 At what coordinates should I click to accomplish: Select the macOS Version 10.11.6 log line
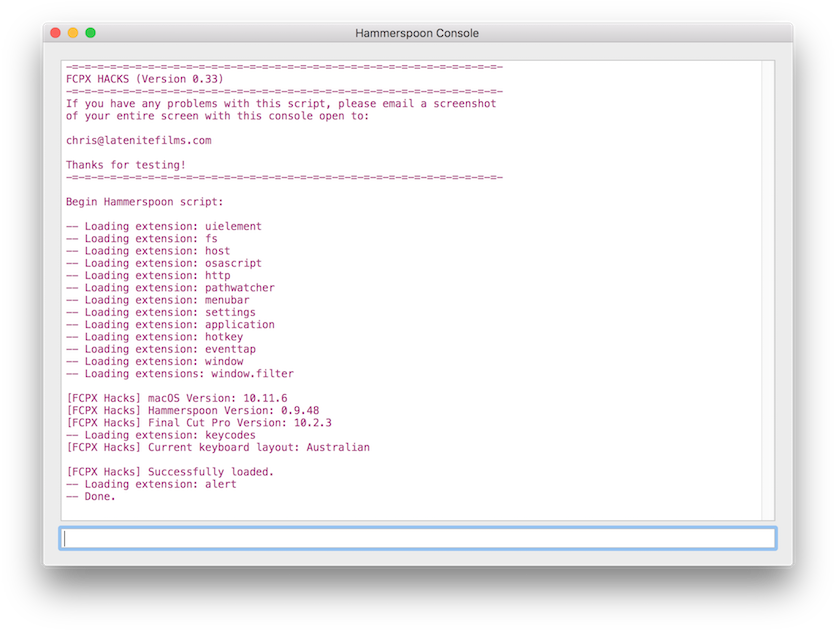[178, 398]
